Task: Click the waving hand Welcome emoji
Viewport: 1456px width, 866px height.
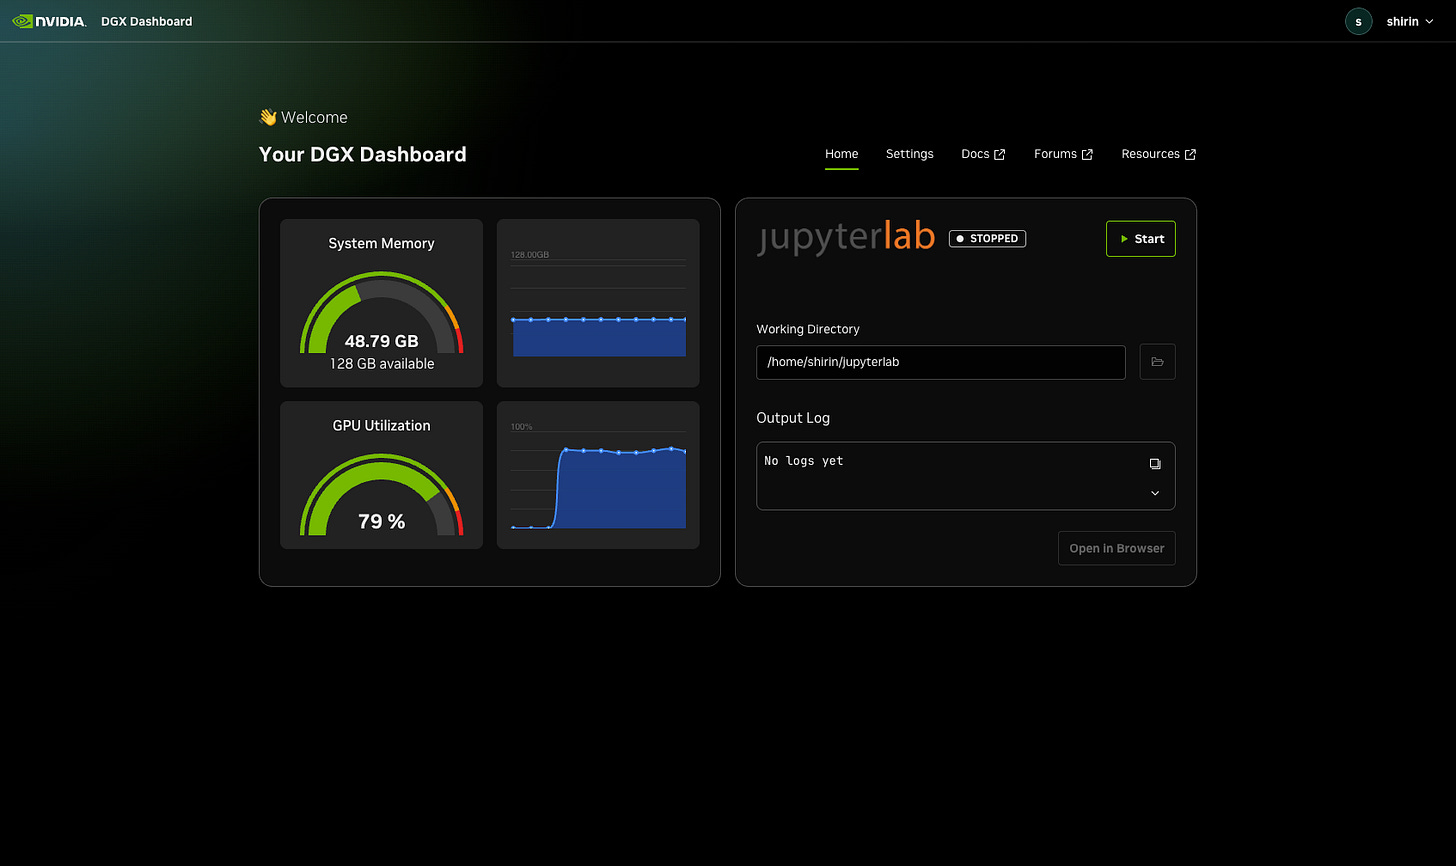Action: (268, 117)
